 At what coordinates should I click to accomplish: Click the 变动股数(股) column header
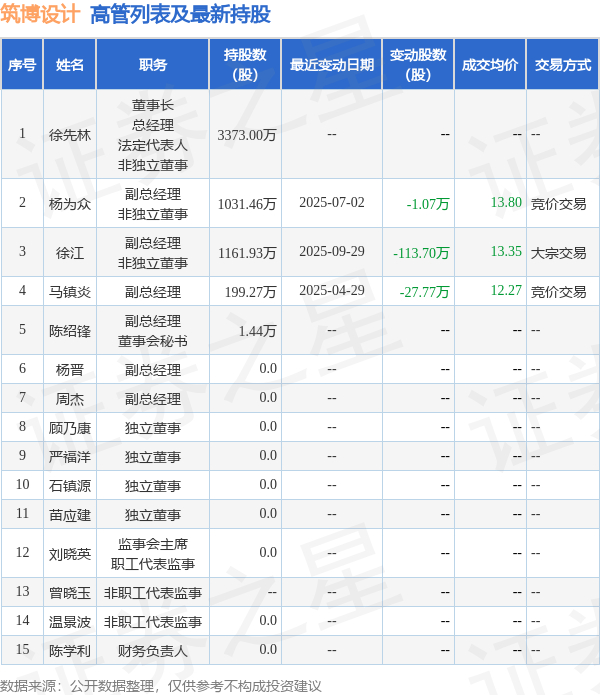tap(418, 65)
